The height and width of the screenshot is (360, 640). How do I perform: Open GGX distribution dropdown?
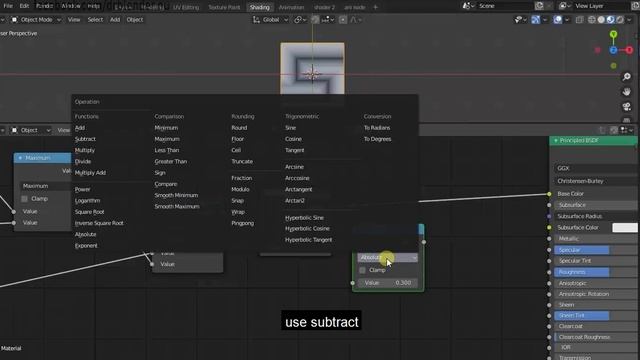pos(596,168)
